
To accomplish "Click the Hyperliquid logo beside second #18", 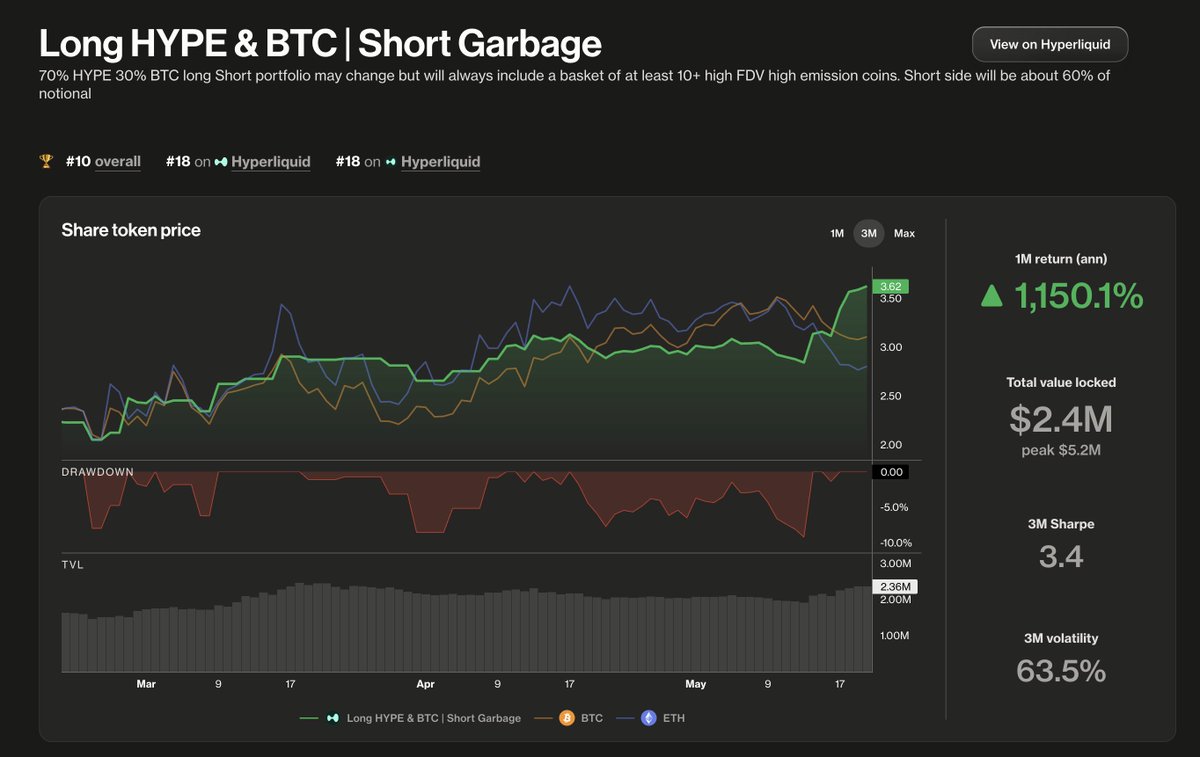I will tap(391, 162).
